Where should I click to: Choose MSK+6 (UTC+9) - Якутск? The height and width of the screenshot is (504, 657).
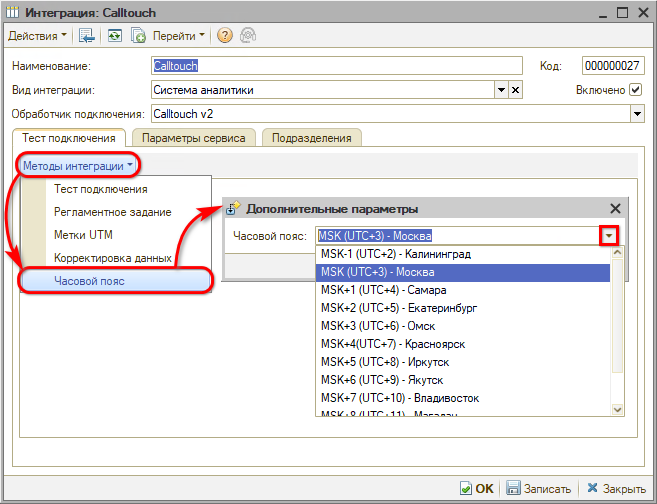(463, 380)
